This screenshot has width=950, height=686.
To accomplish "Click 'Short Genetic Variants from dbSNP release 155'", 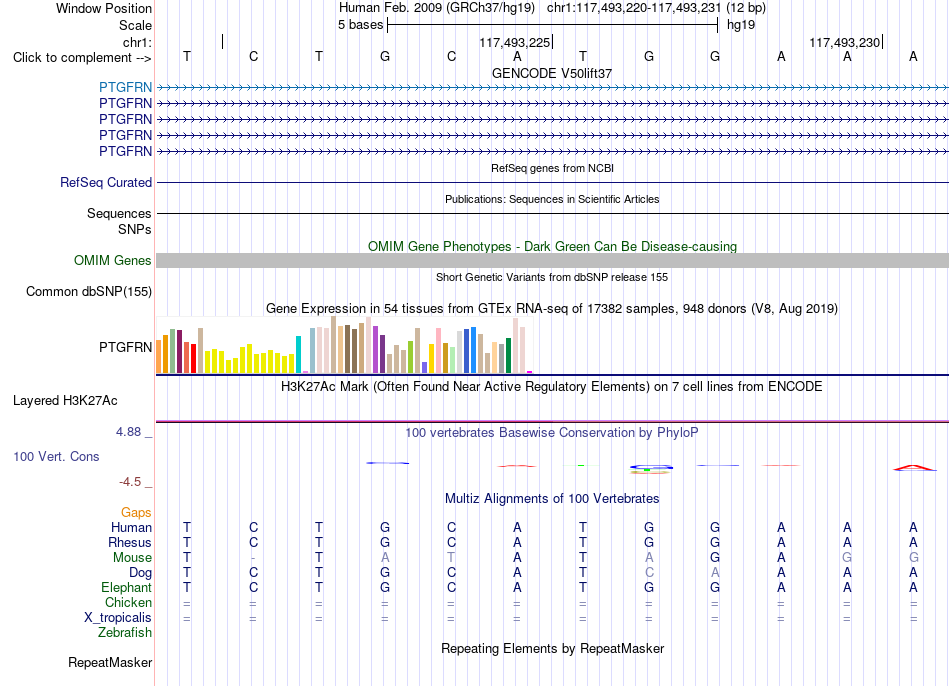I will click(x=552, y=277).
